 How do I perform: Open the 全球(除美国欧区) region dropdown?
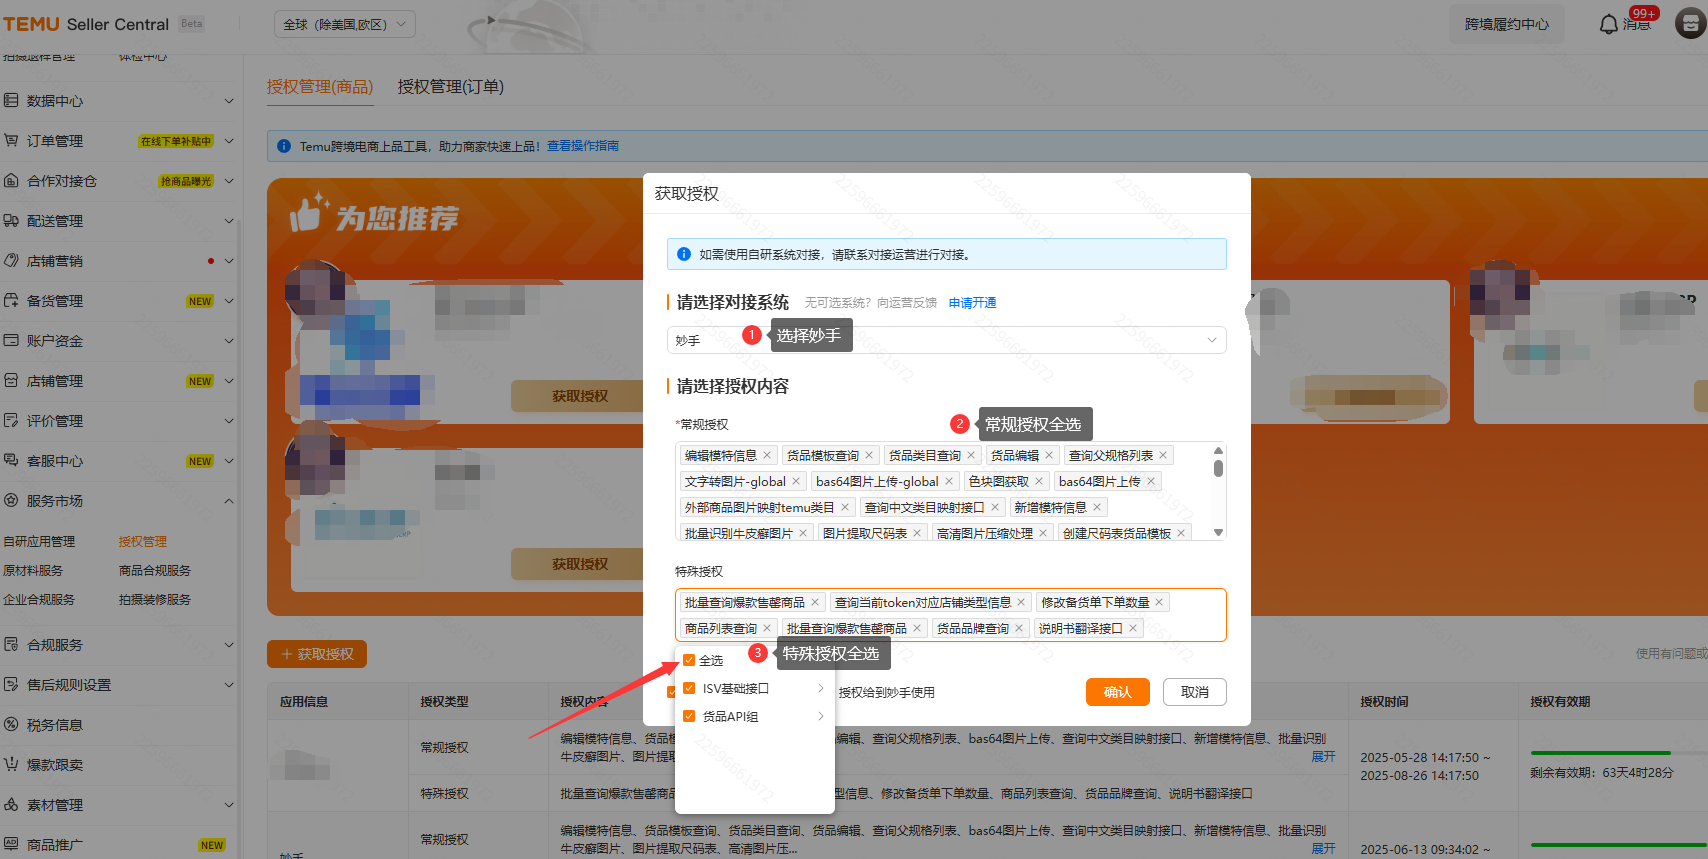[345, 24]
